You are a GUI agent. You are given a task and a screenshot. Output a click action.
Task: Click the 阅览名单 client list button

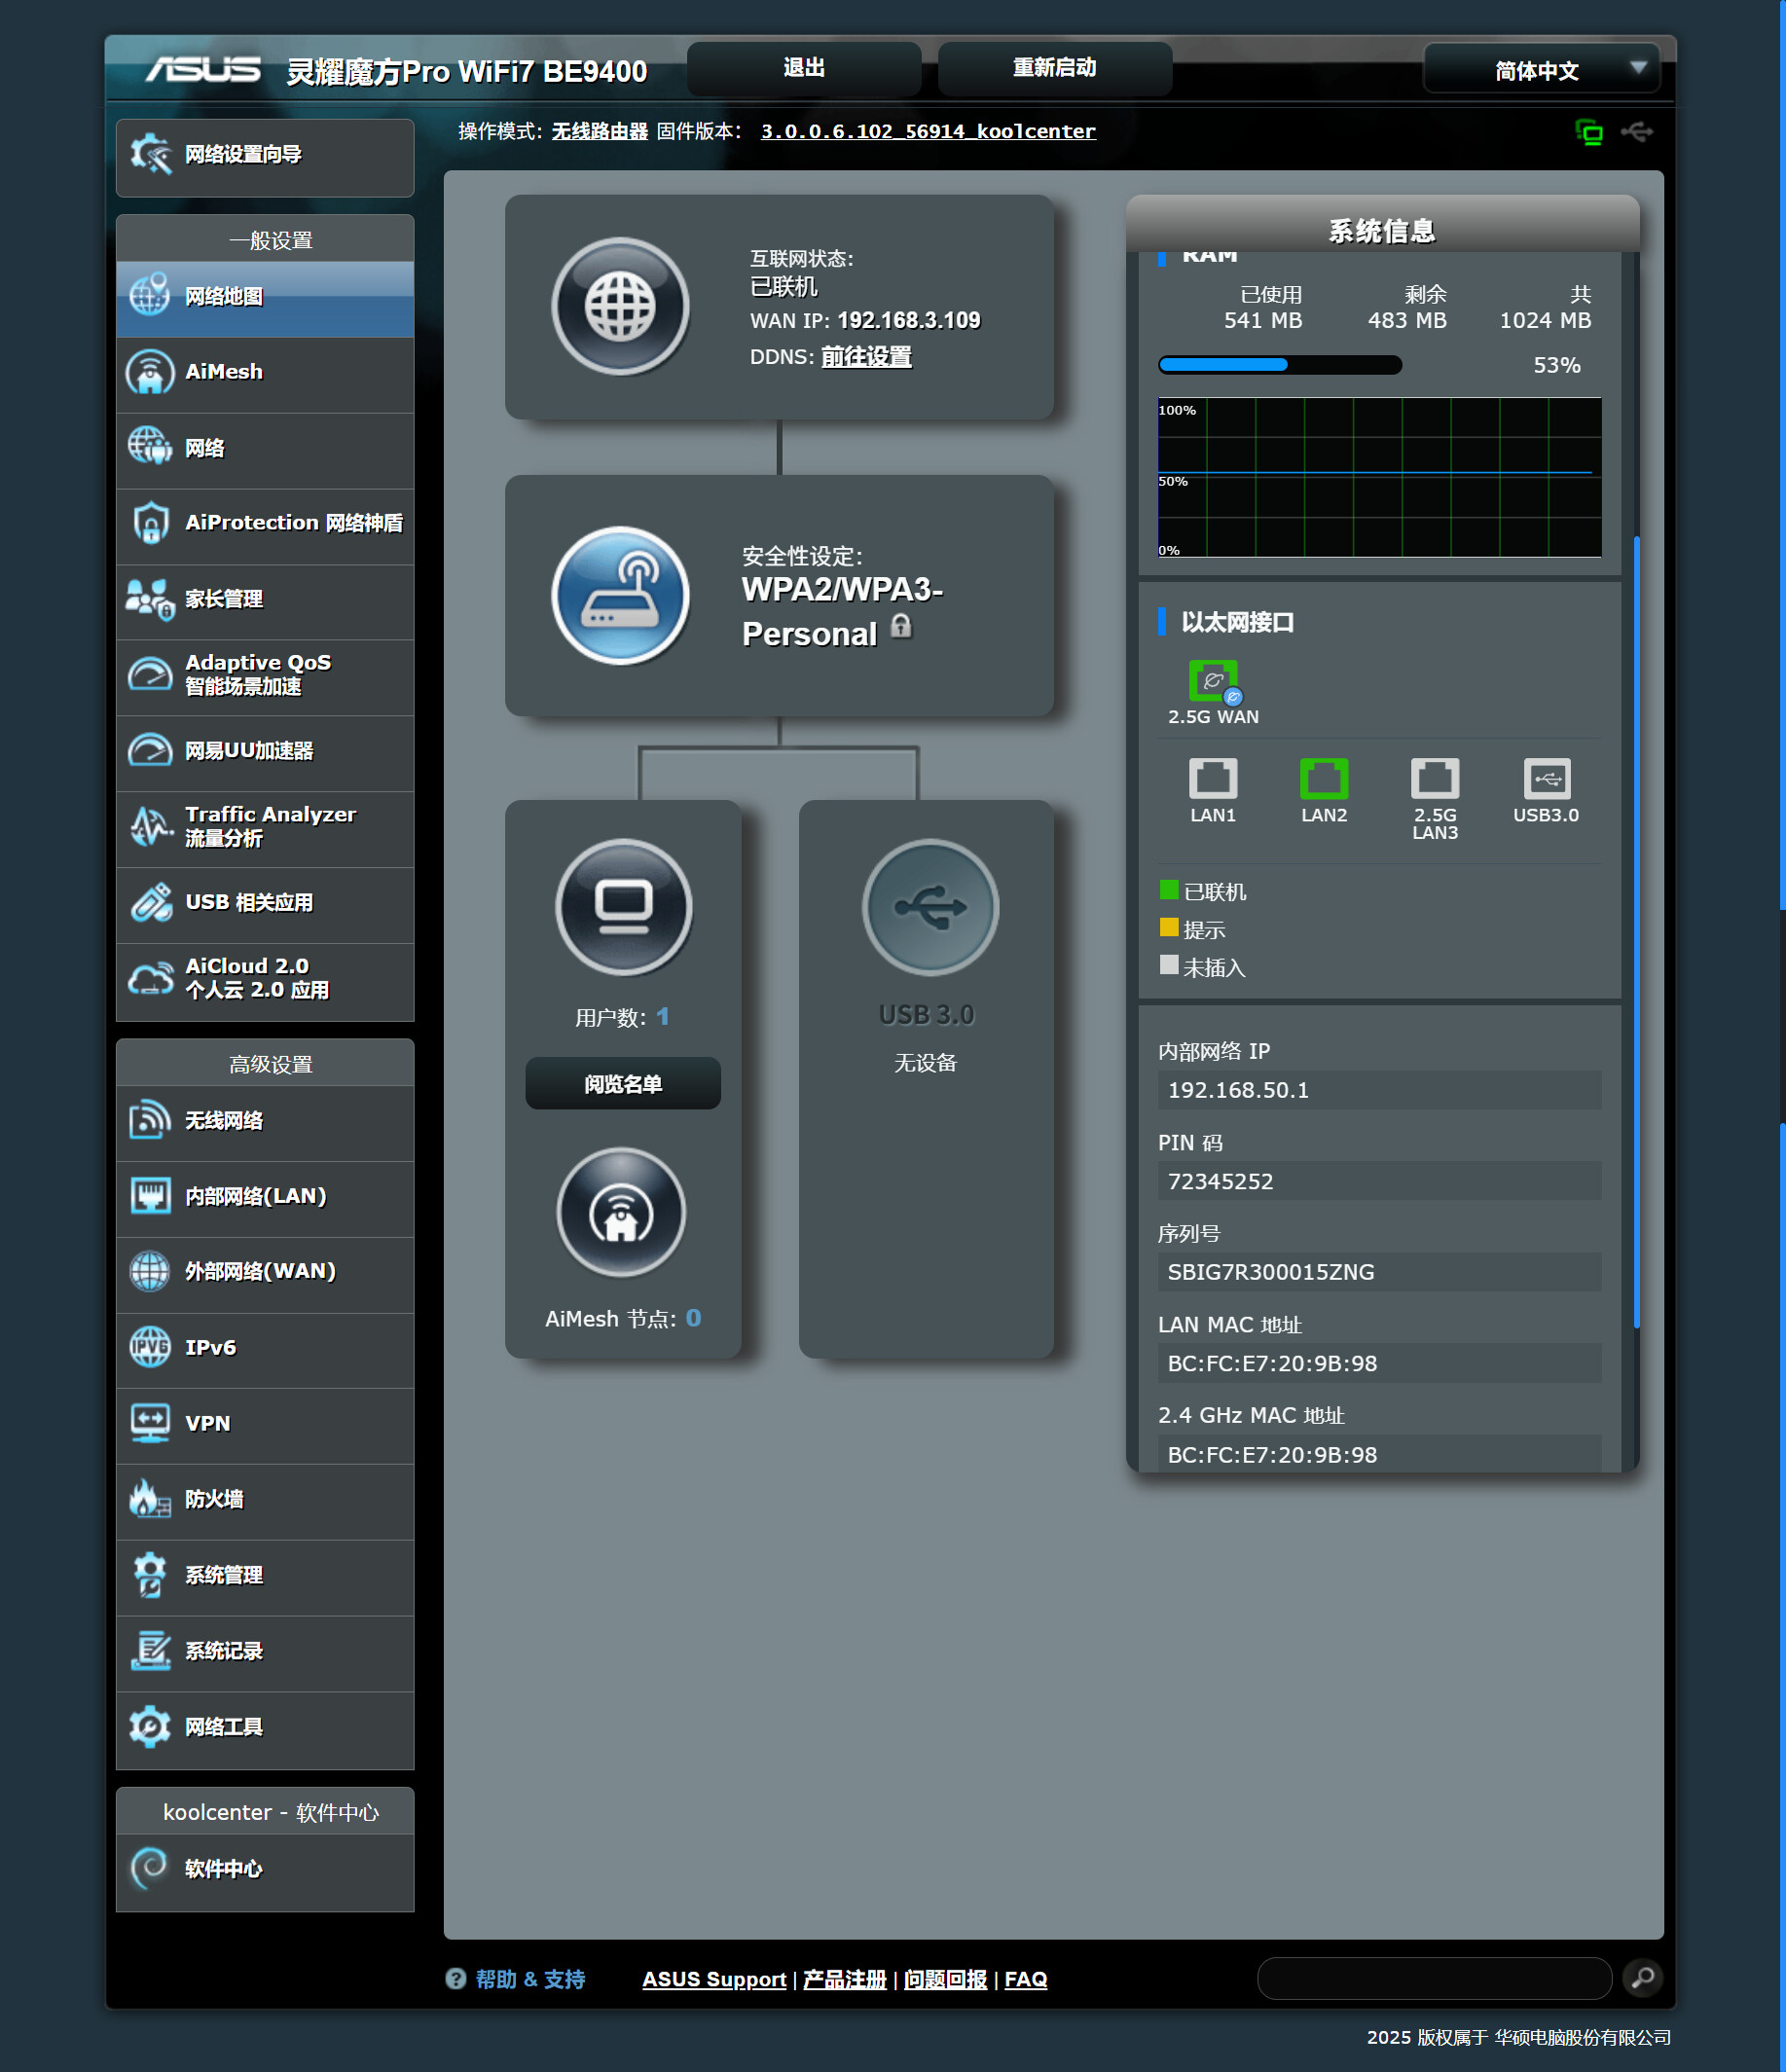pos(622,1083)
